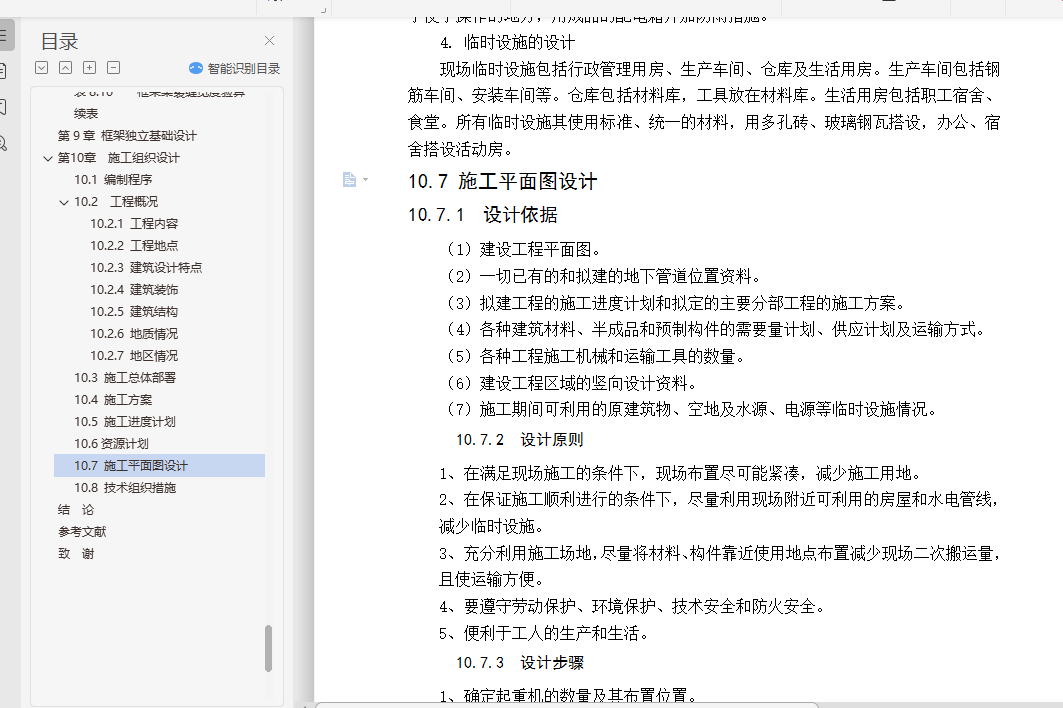Click the expand-all down-arrow box icon
Screen dimensions: 1063x708
(x=41, y=68)
